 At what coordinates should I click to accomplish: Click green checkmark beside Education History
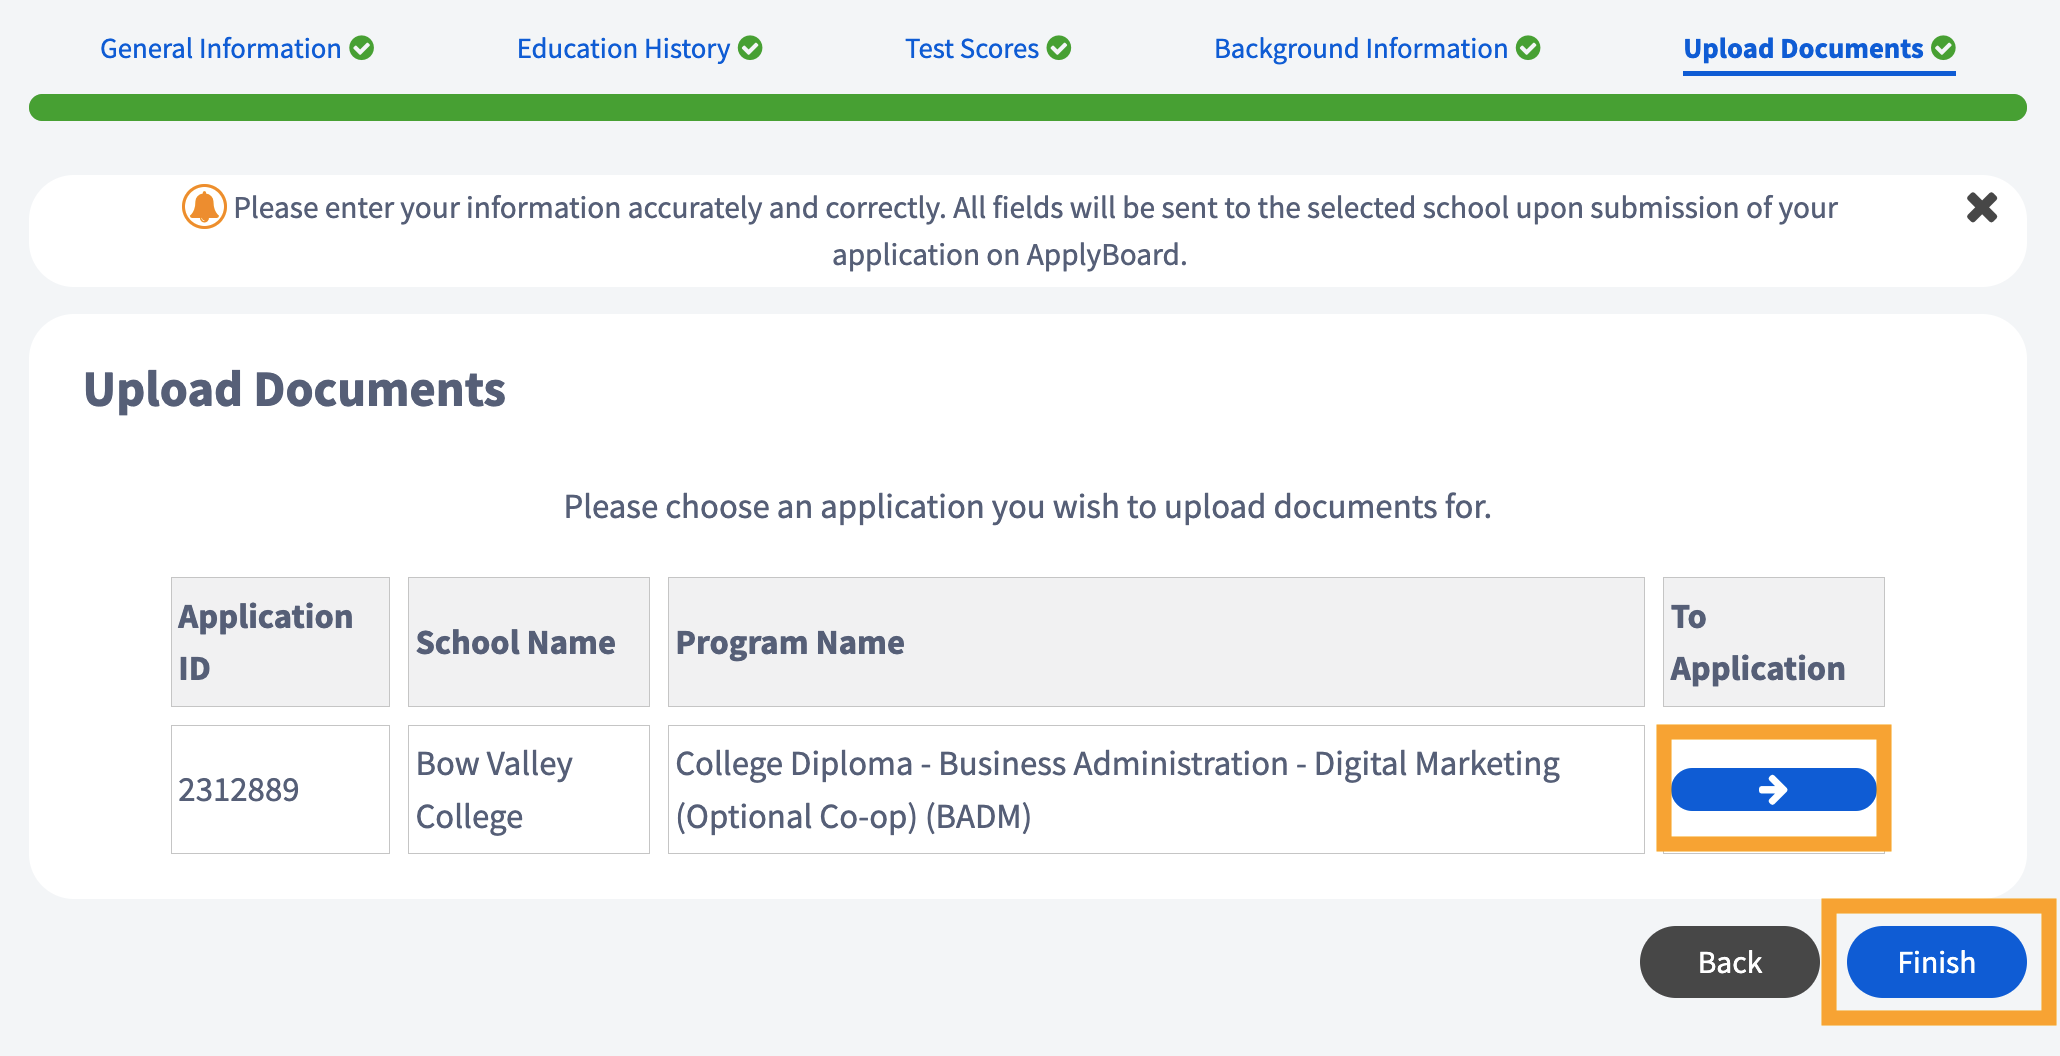coord(750,48)
